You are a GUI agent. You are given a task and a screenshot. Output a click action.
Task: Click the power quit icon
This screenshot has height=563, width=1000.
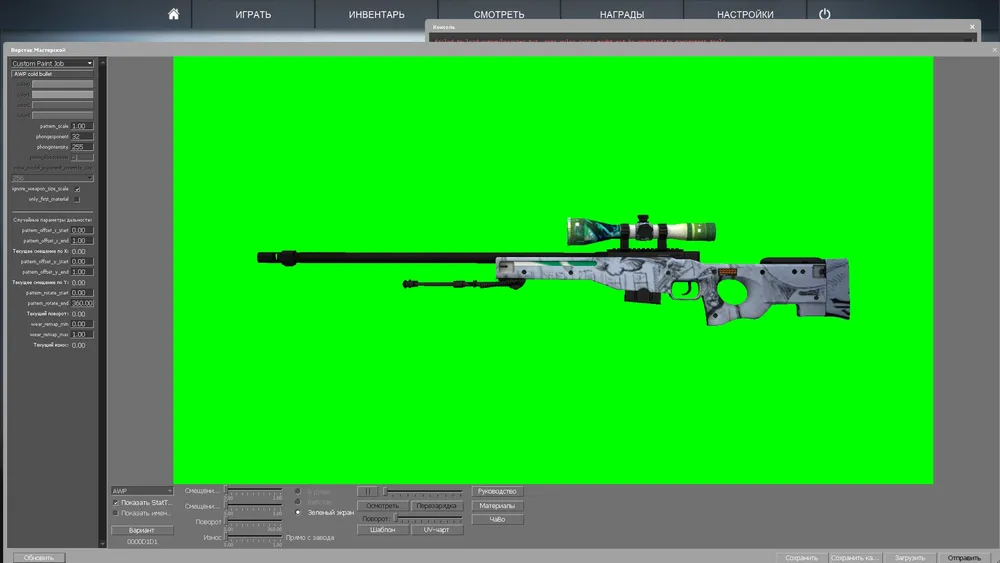click(825, 14)
